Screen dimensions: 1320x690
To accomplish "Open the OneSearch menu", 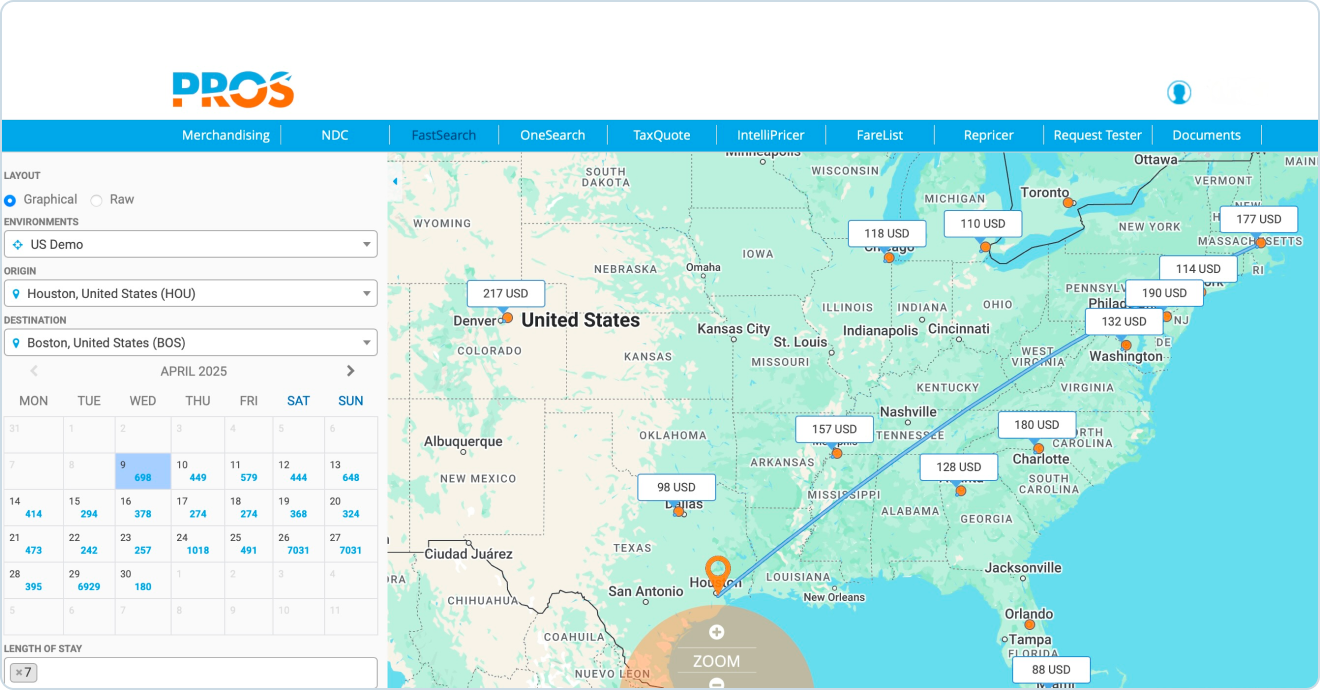I will pos(552,135).
